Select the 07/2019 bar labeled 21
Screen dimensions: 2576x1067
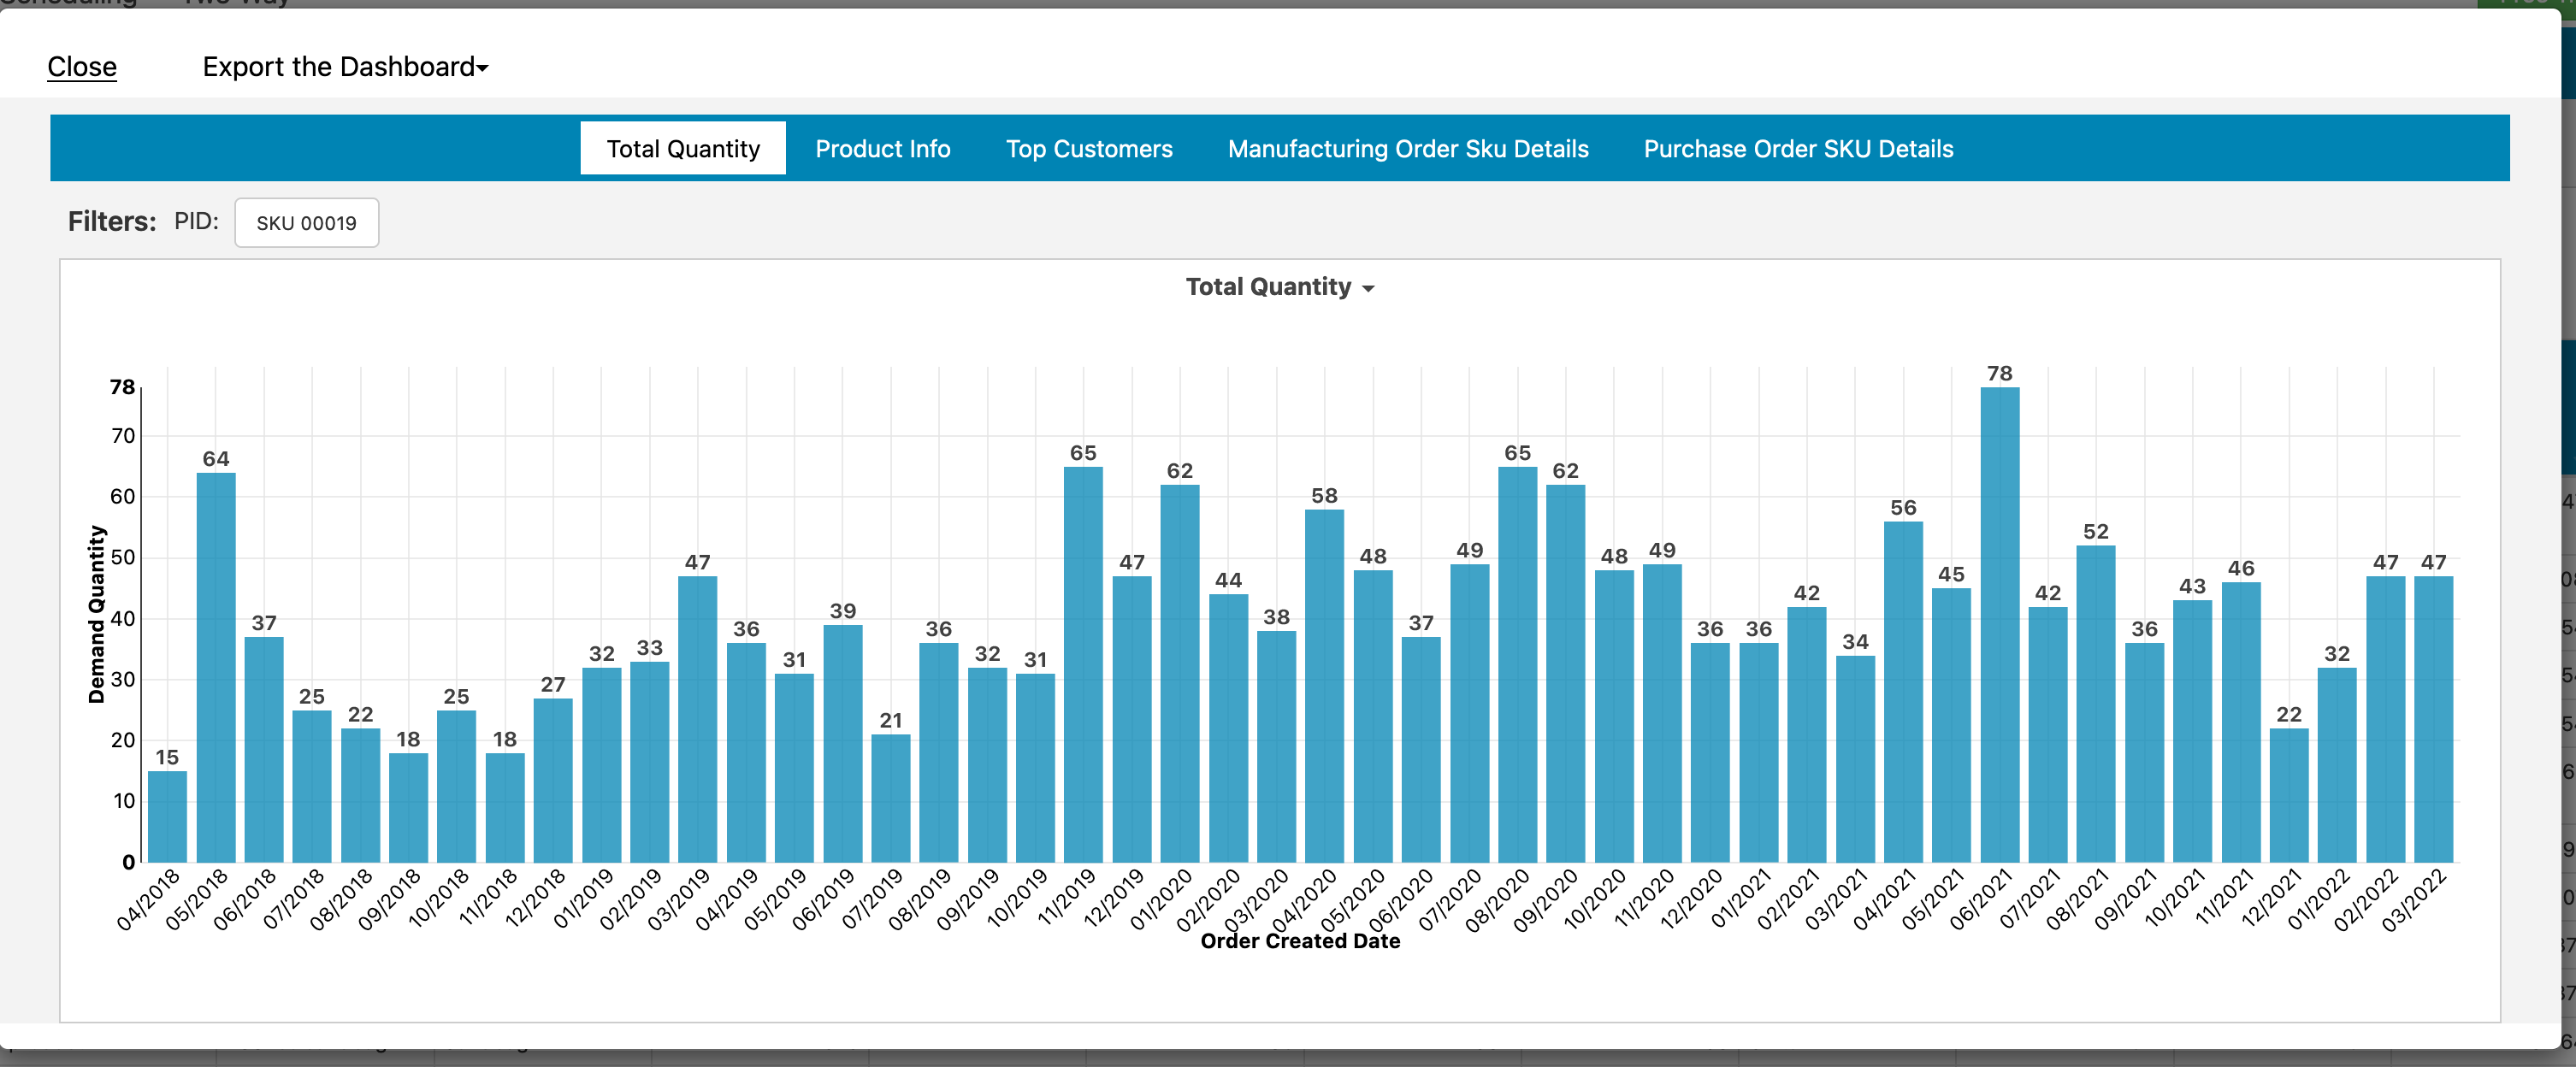(x=891, y=798)
